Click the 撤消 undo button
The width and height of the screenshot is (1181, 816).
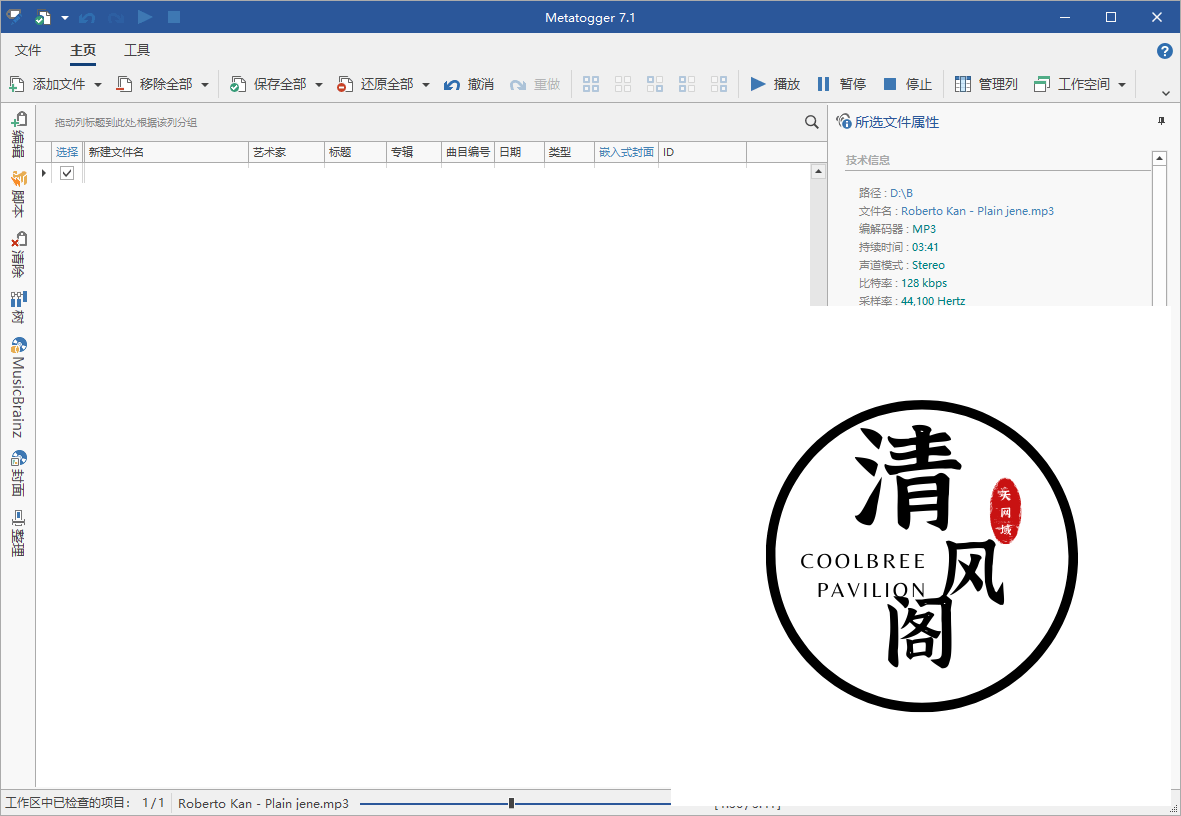click(468, 84)
